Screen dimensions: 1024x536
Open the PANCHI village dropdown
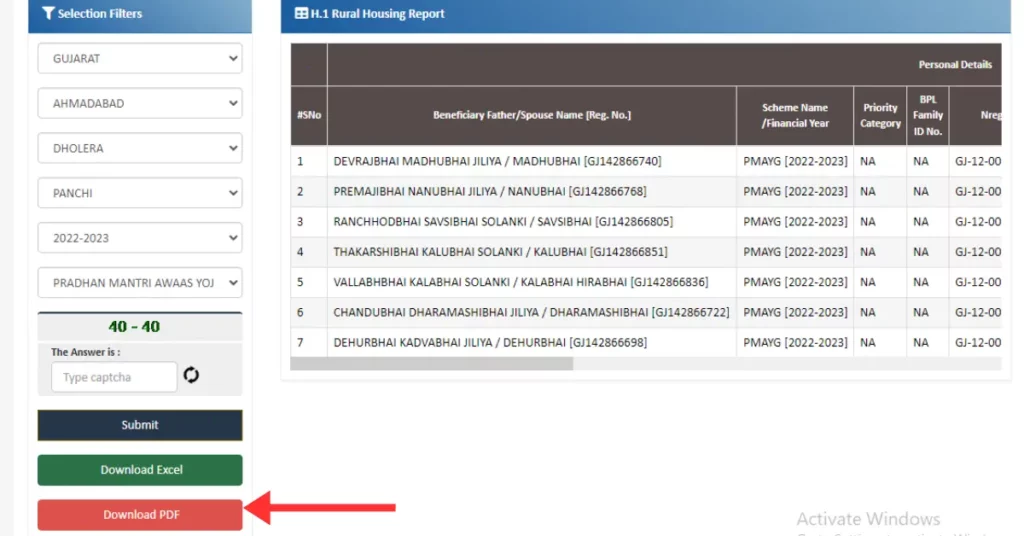tap(140, 194)
